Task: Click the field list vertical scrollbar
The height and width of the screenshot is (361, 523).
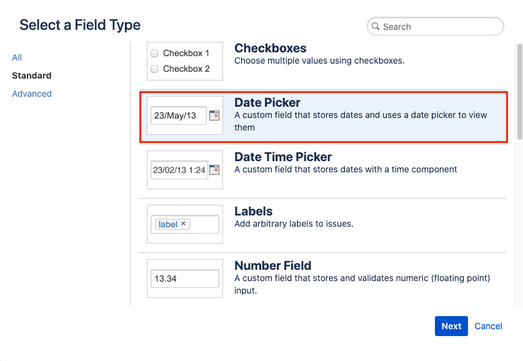Action: click(519, 91)
